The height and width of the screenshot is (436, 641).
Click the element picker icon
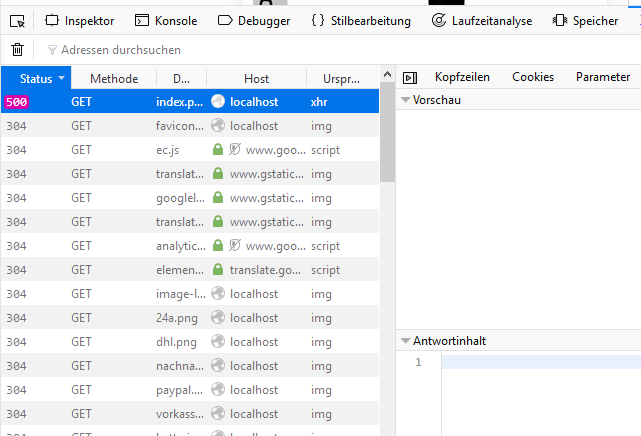click(x=17, y=20)
